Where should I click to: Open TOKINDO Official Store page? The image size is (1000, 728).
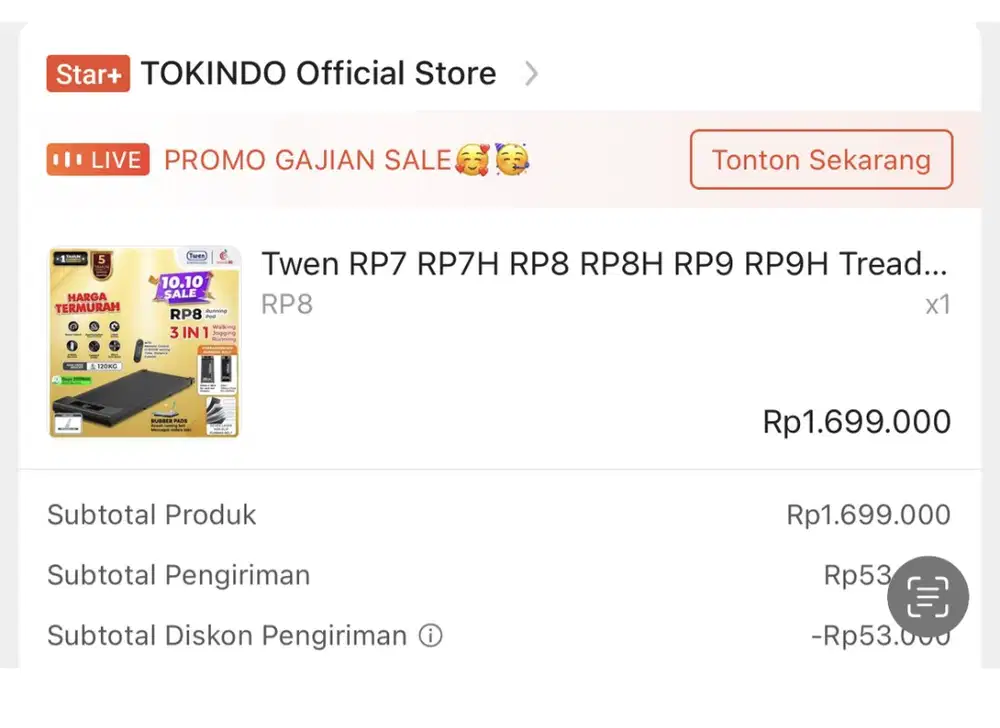tap(318, 73)
